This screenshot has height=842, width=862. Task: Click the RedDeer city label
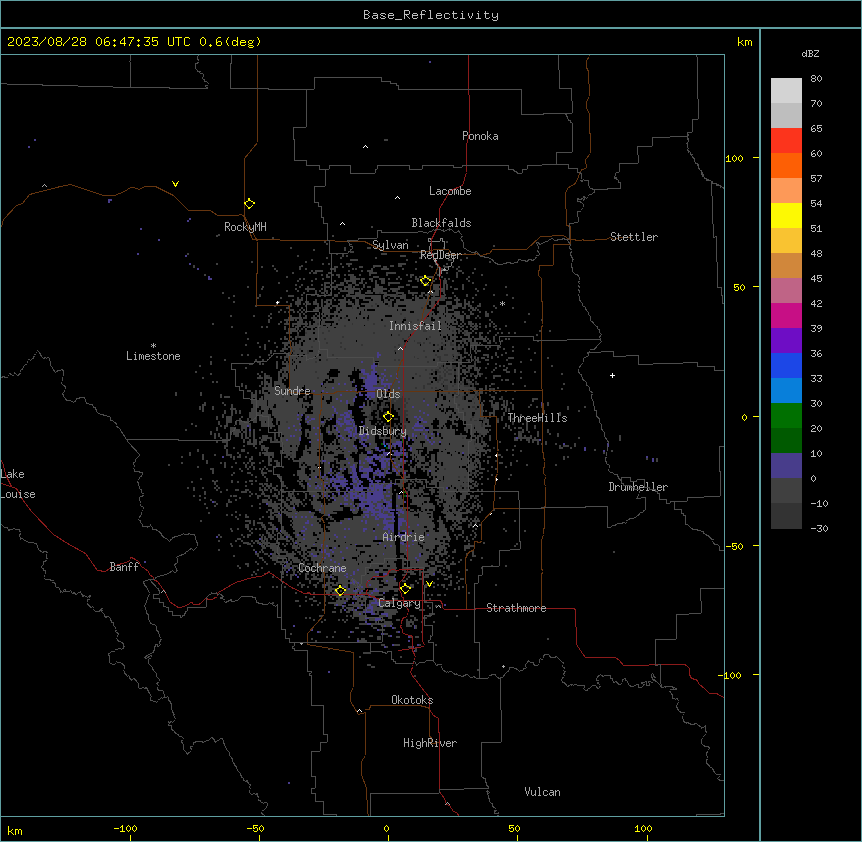pyautogui.click(x=440, y=256)
